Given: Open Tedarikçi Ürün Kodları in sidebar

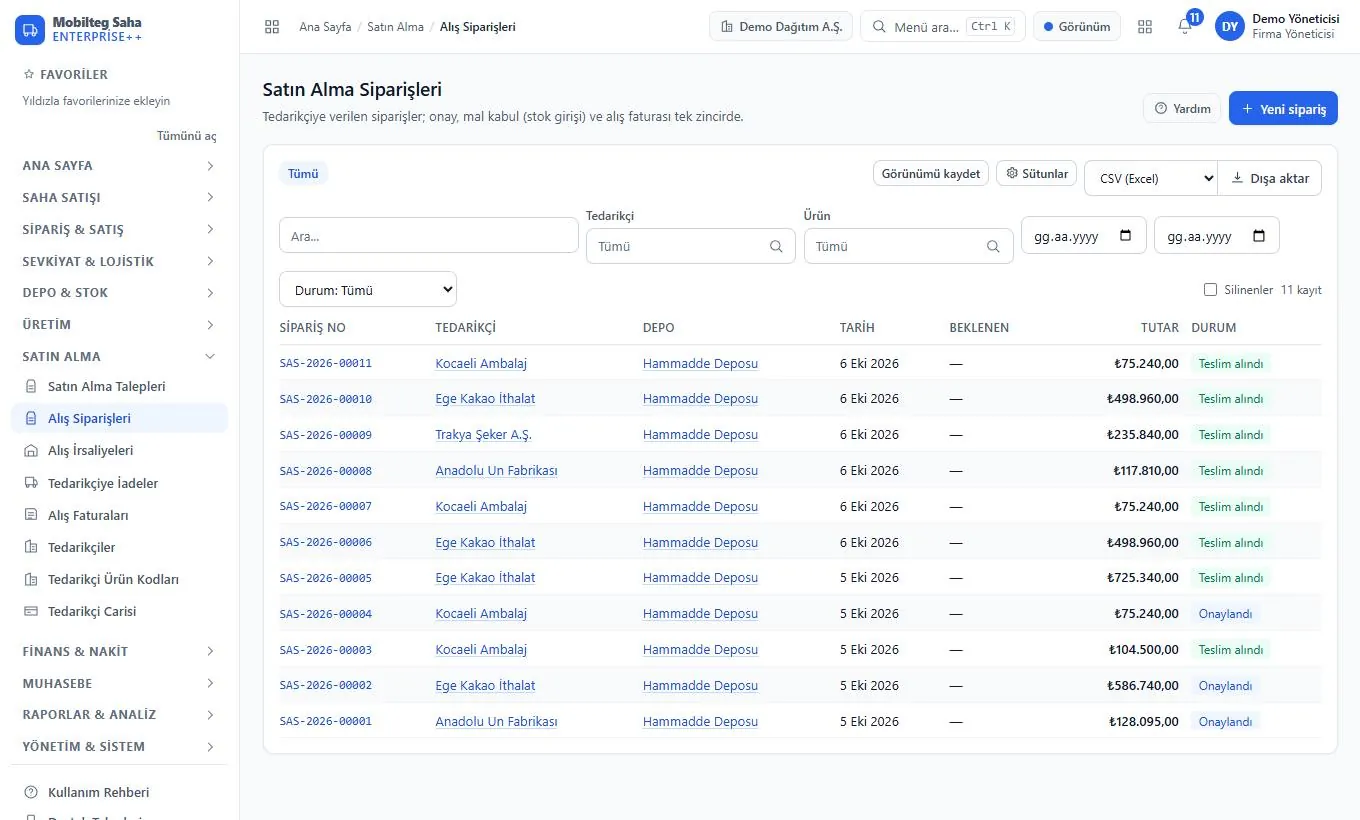Looking at the screenshot, I should [119, 579].
